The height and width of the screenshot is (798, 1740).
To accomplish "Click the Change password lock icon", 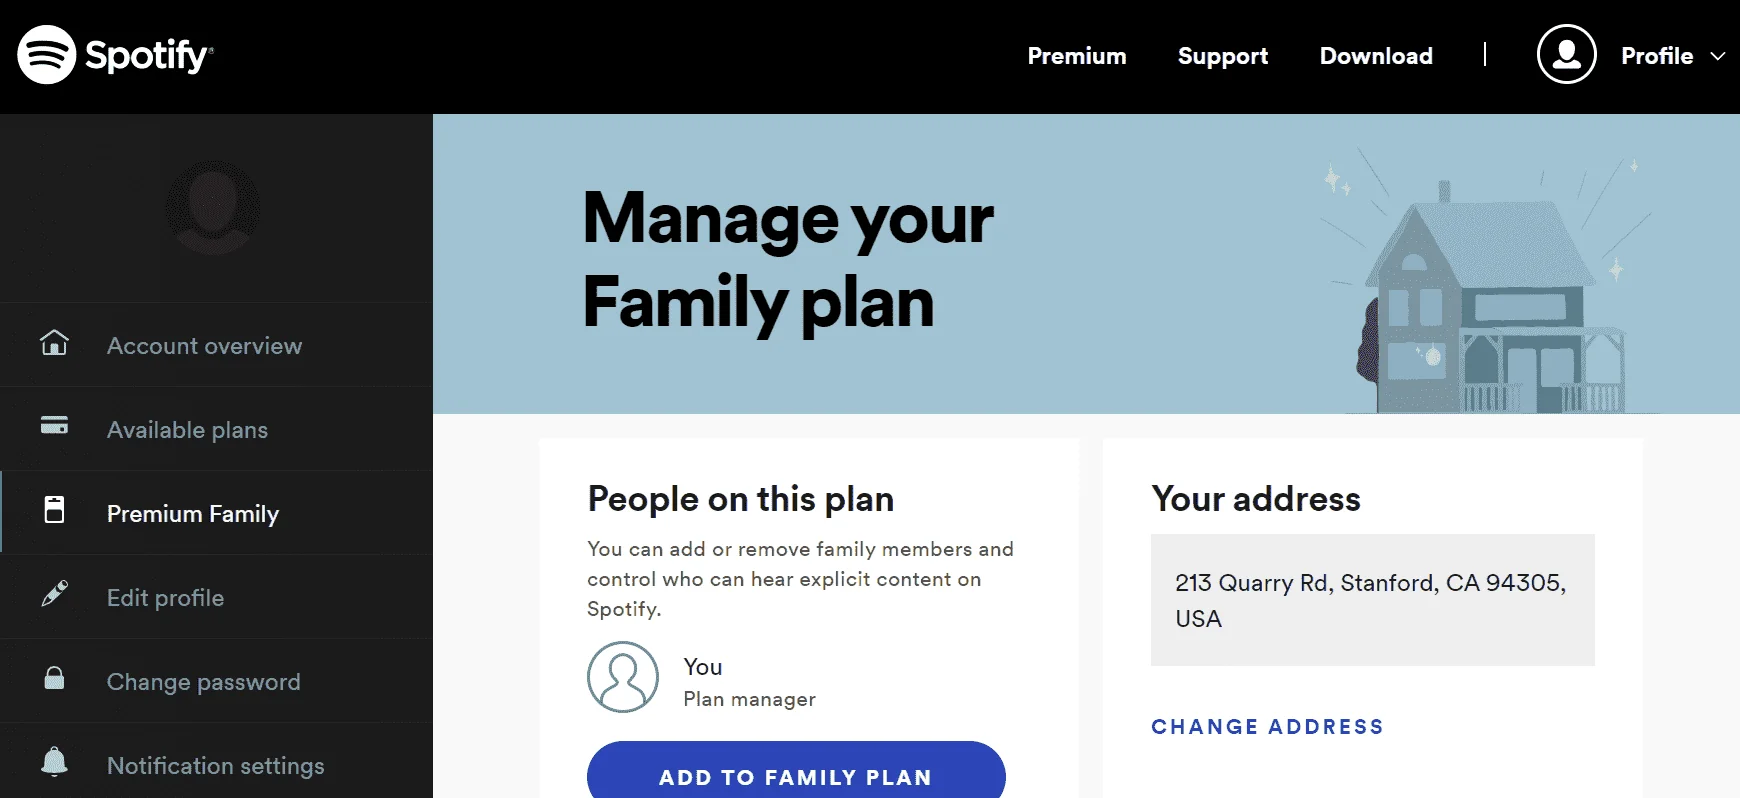I will (54, 678).
